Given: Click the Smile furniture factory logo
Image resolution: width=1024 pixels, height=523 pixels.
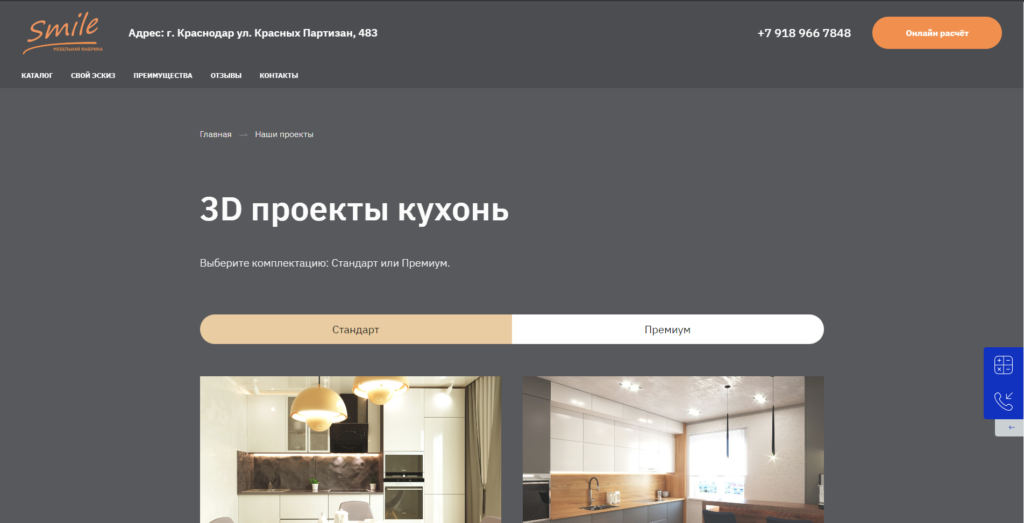Looking at the screenshot, I should [x=63, y=35].
